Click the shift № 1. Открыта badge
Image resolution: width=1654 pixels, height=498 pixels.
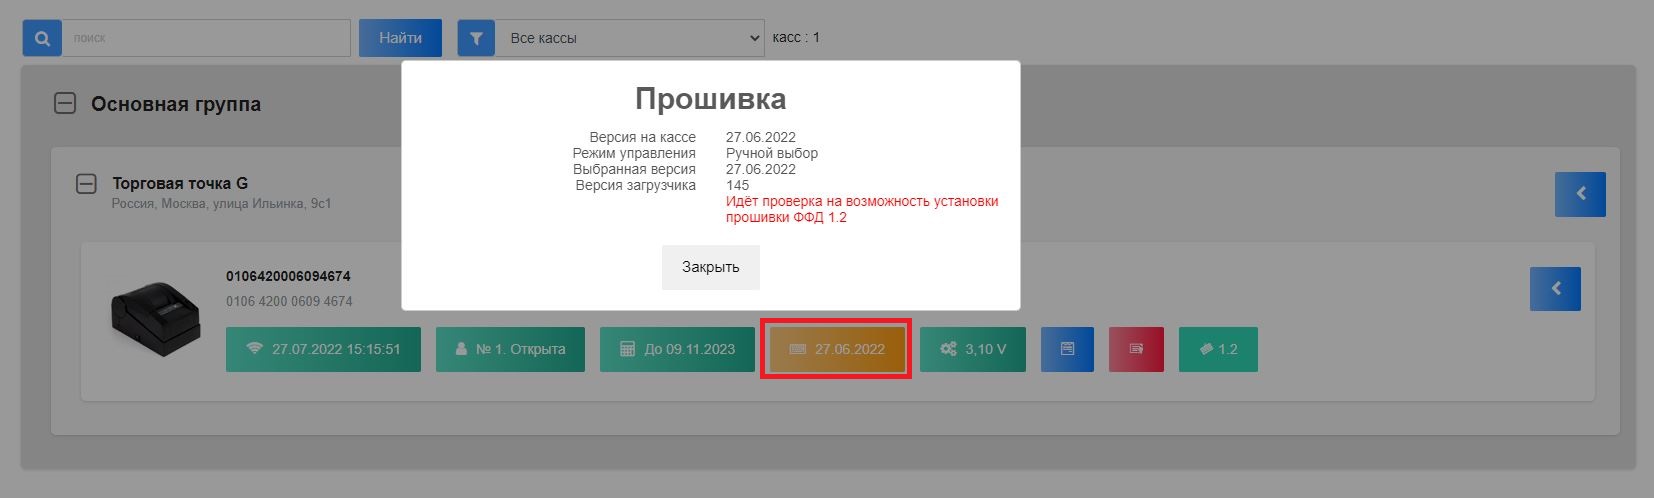(x=510, y=349)
